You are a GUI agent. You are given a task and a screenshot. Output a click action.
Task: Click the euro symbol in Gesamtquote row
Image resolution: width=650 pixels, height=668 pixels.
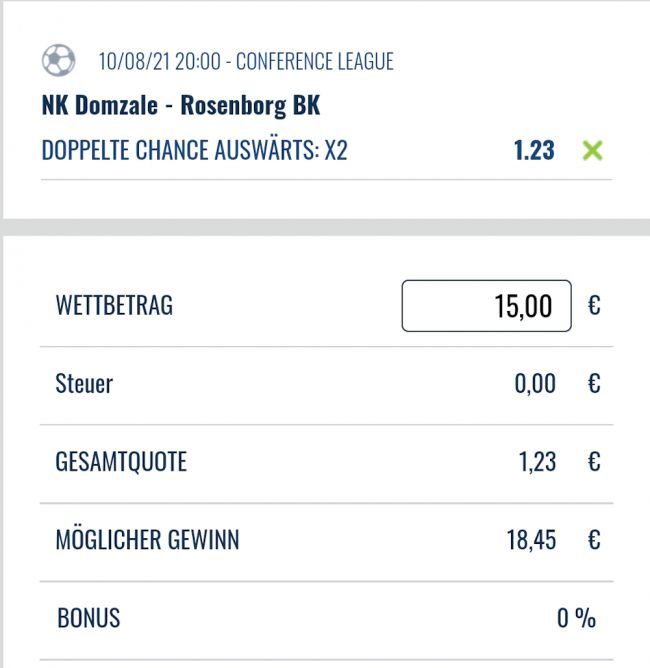click(594, 462)
